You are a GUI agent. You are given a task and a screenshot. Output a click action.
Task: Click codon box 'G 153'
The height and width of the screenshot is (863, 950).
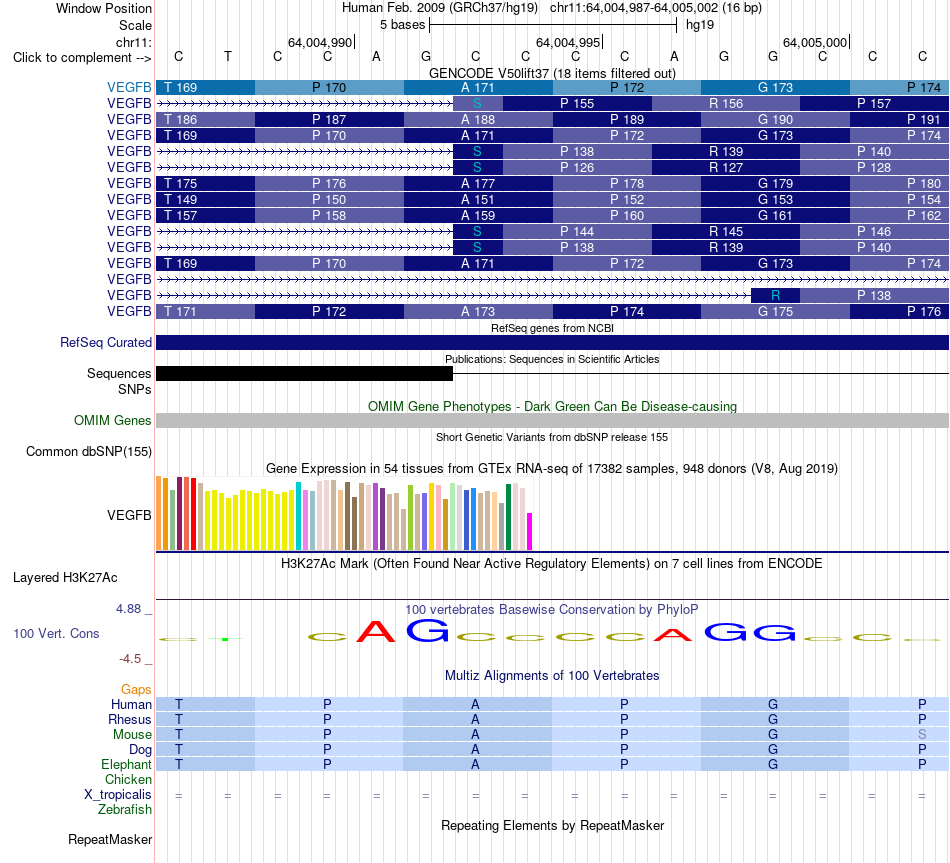[775, 199]
